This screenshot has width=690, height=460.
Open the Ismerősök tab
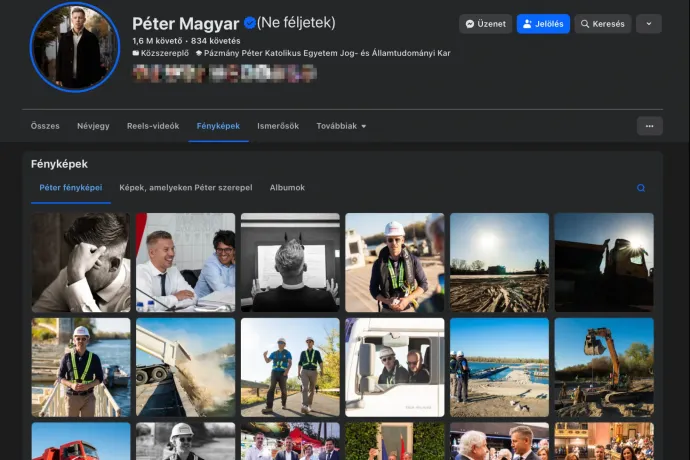(x=278, y=126)
